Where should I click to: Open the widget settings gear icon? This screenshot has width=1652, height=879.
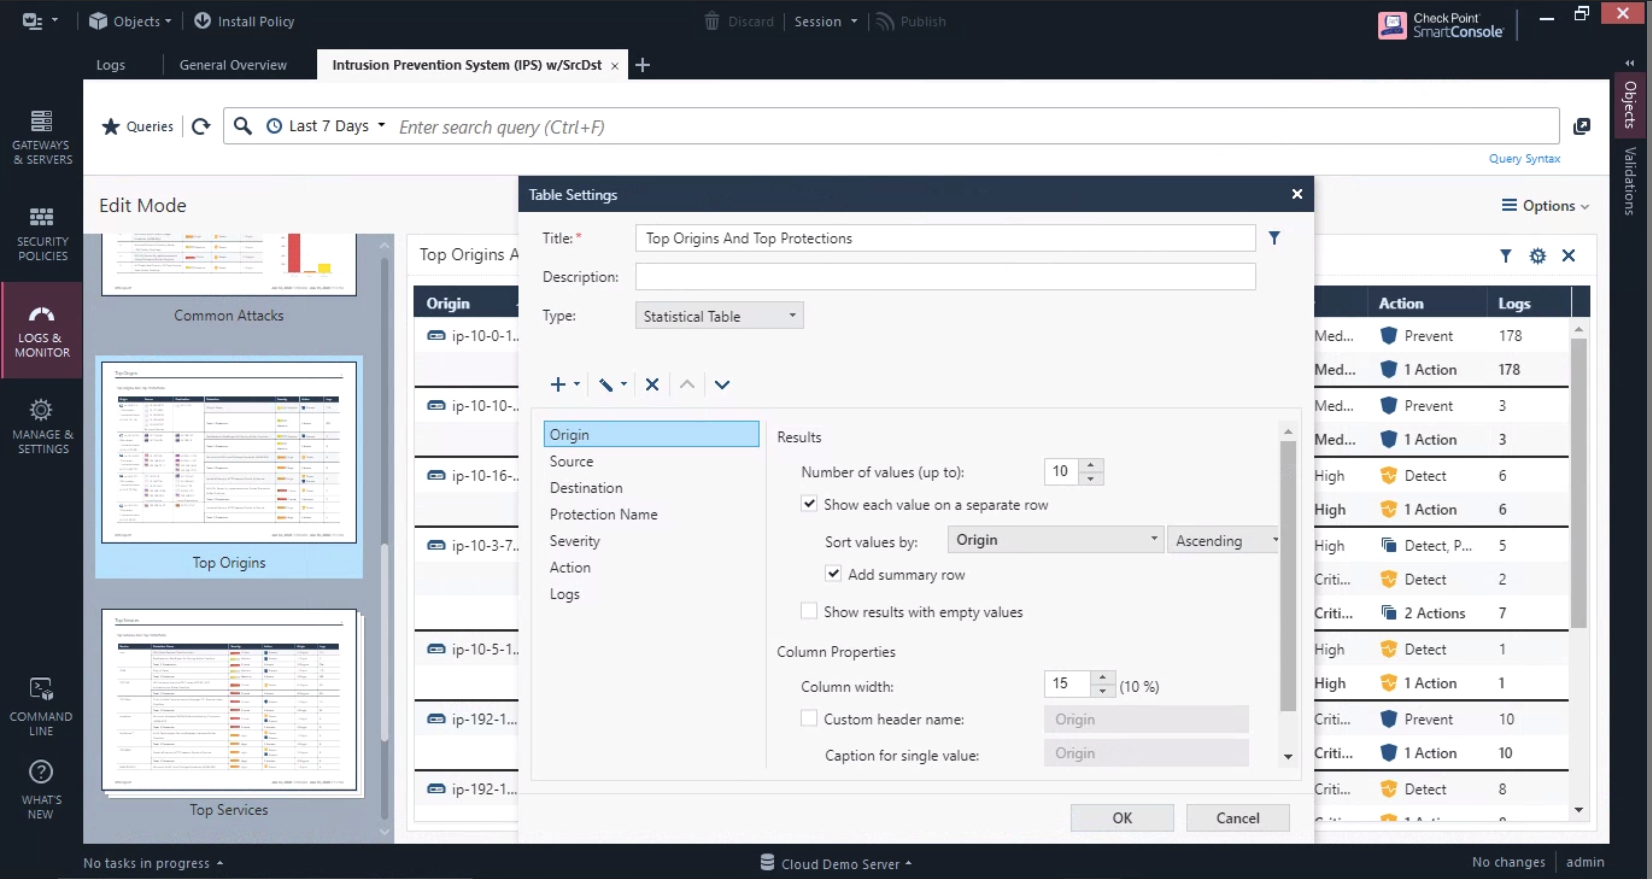click(1537, 256)
